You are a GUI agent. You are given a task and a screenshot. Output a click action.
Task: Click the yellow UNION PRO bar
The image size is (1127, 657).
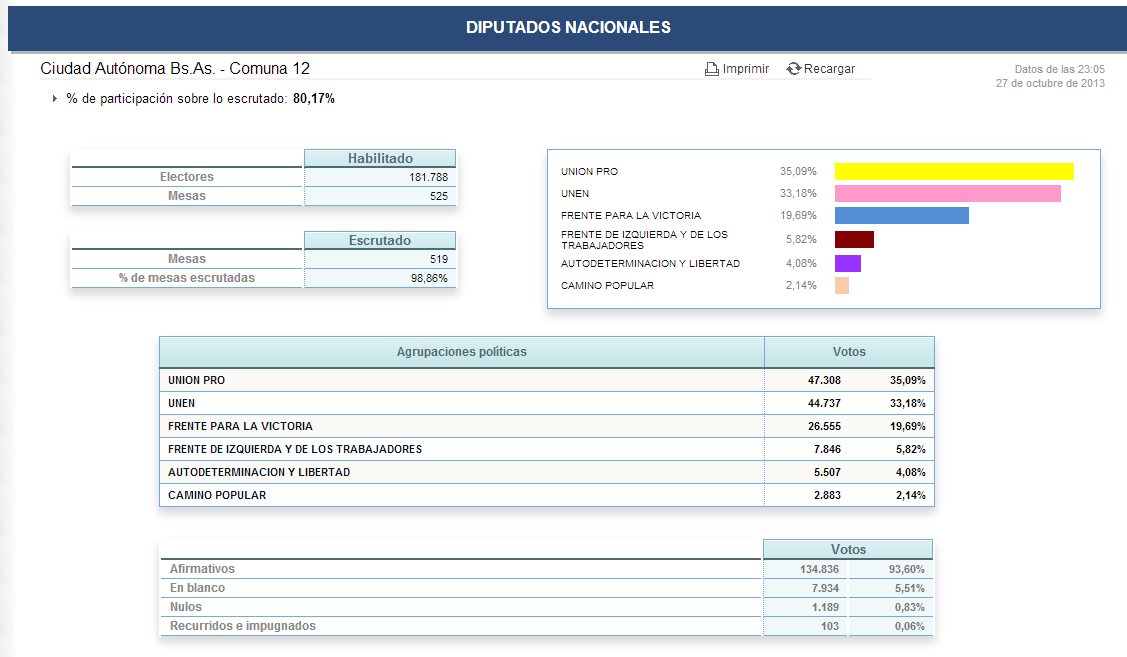pos(953,172)
